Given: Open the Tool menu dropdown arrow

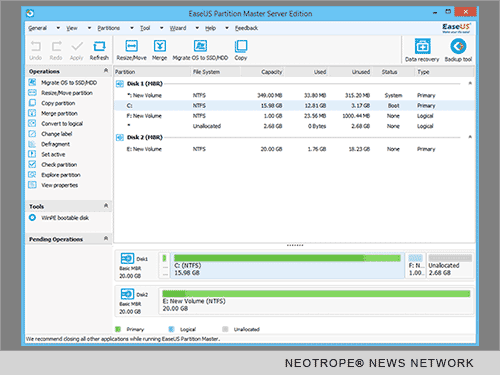Looking at the screenshot, I should (161, 28).
